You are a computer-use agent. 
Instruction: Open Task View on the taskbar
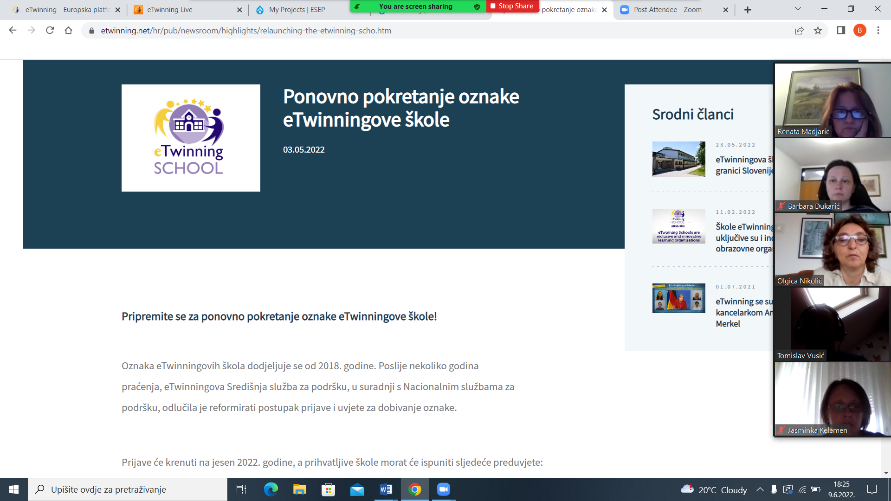click(242, 489)
